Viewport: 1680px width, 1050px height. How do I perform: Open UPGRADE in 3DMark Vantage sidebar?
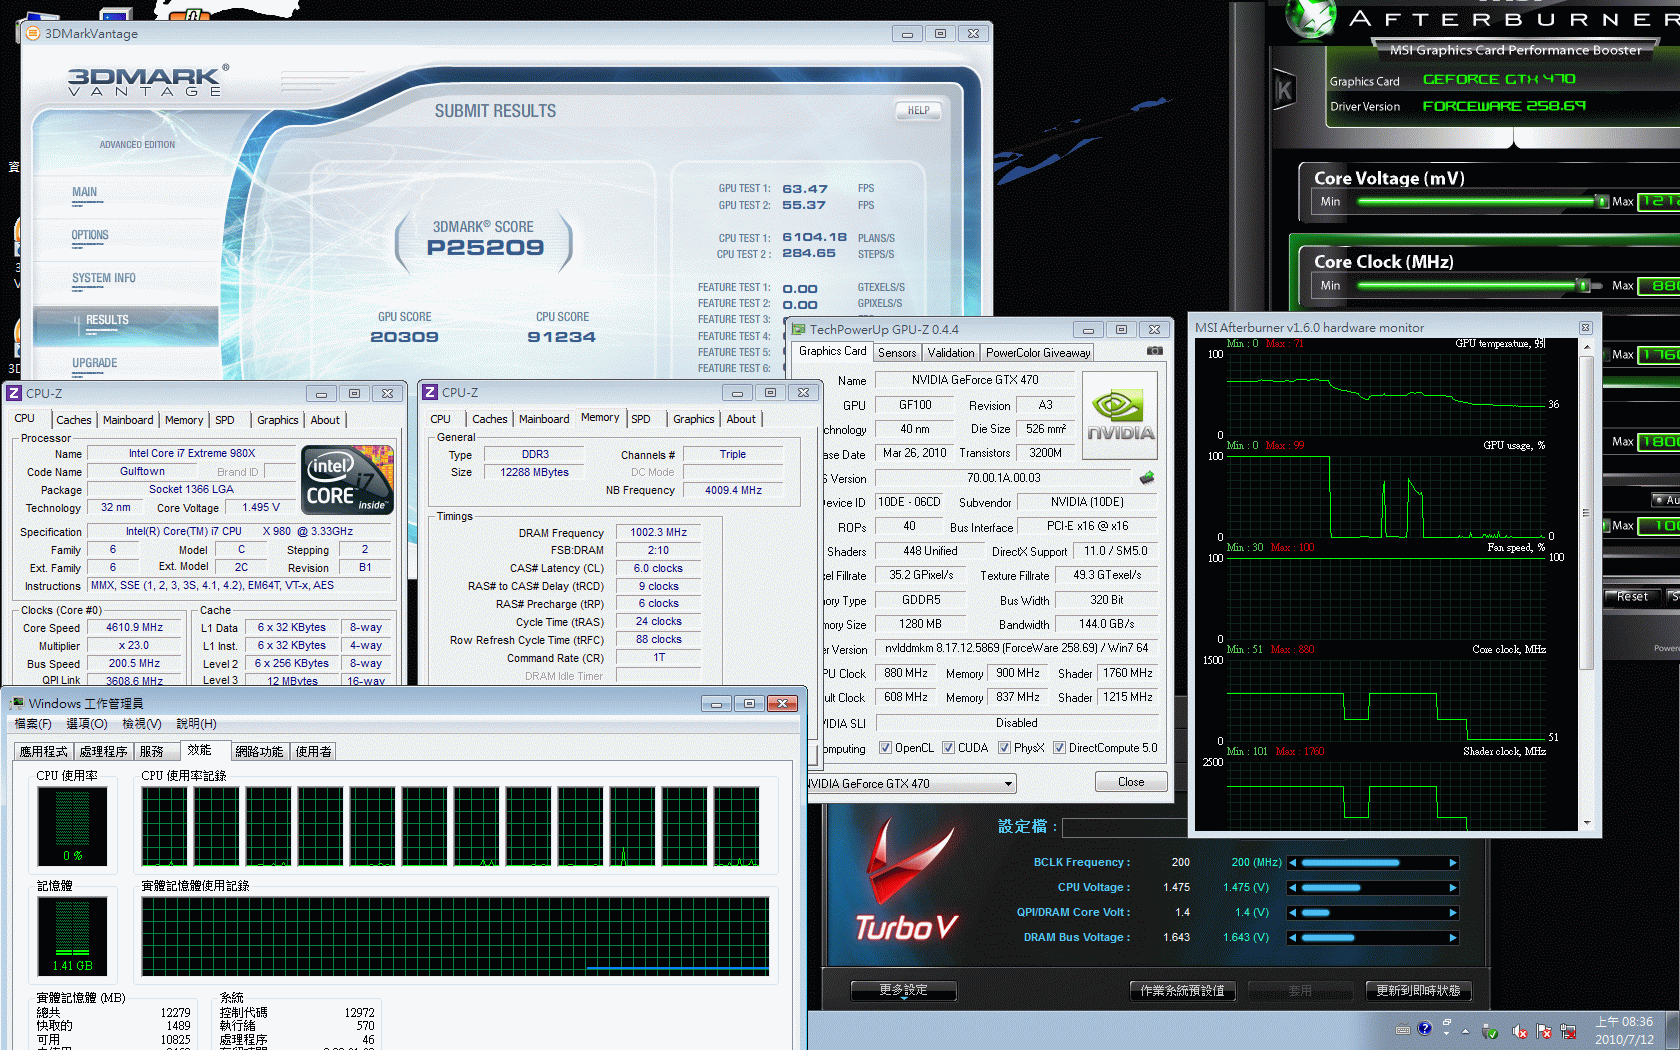[94, 364]
